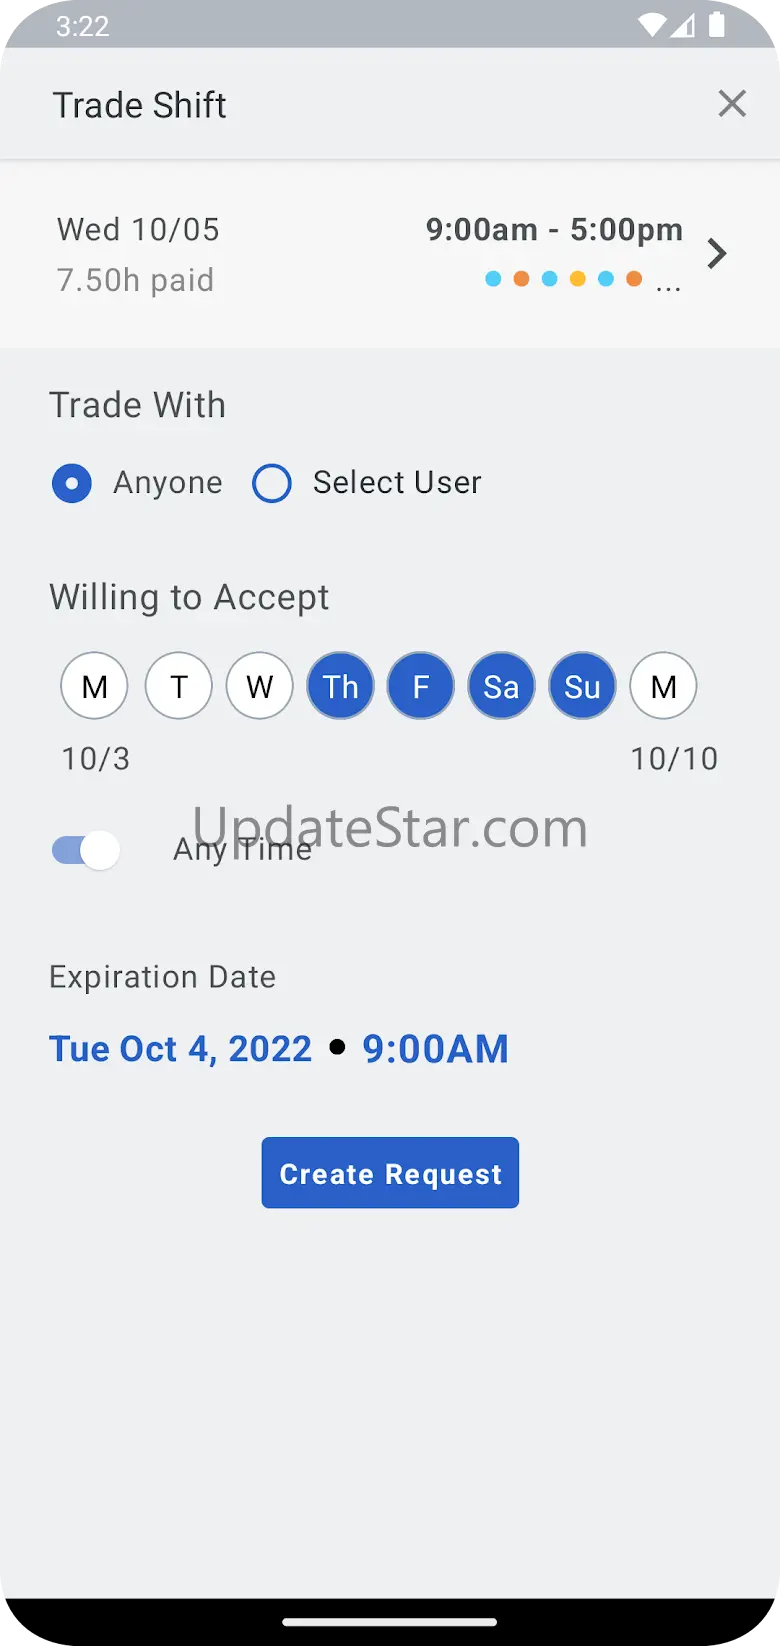The height and width of the screenshot is (1646, 780).
Task: Choose the Select User radio option
Action: coord(272,483)
